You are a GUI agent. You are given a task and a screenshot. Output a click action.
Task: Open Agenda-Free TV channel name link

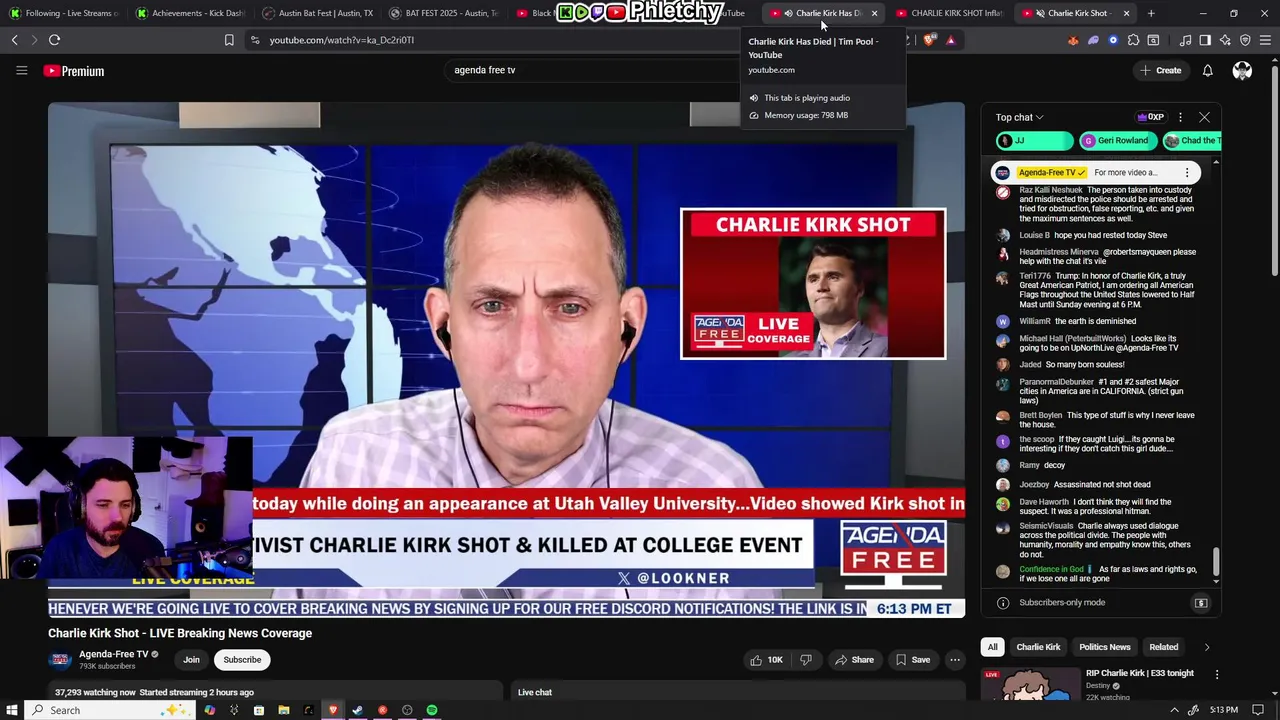click(114, 654)
